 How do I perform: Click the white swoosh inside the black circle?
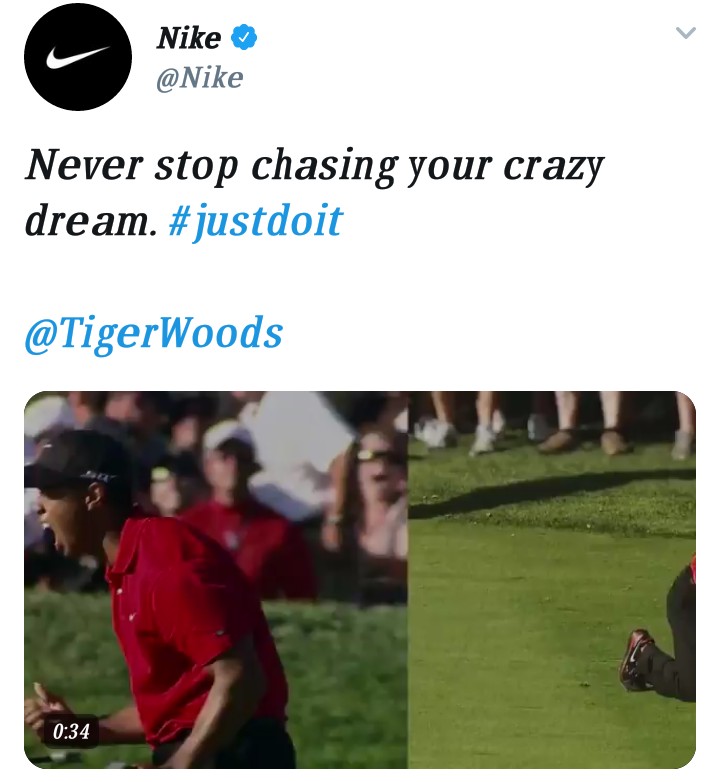pos(78,58)
